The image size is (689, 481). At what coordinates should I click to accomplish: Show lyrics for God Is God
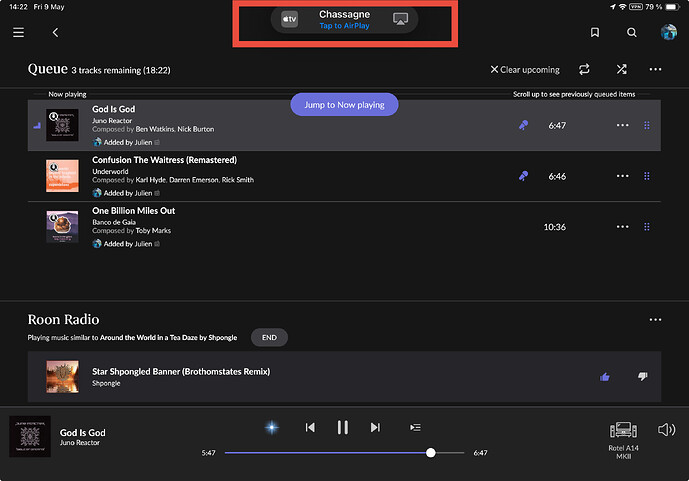[x=523, y=125]
